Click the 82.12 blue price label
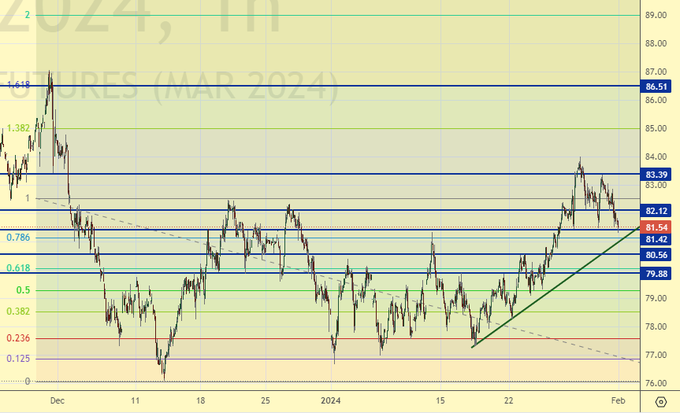680x413 pixels. 656,211
